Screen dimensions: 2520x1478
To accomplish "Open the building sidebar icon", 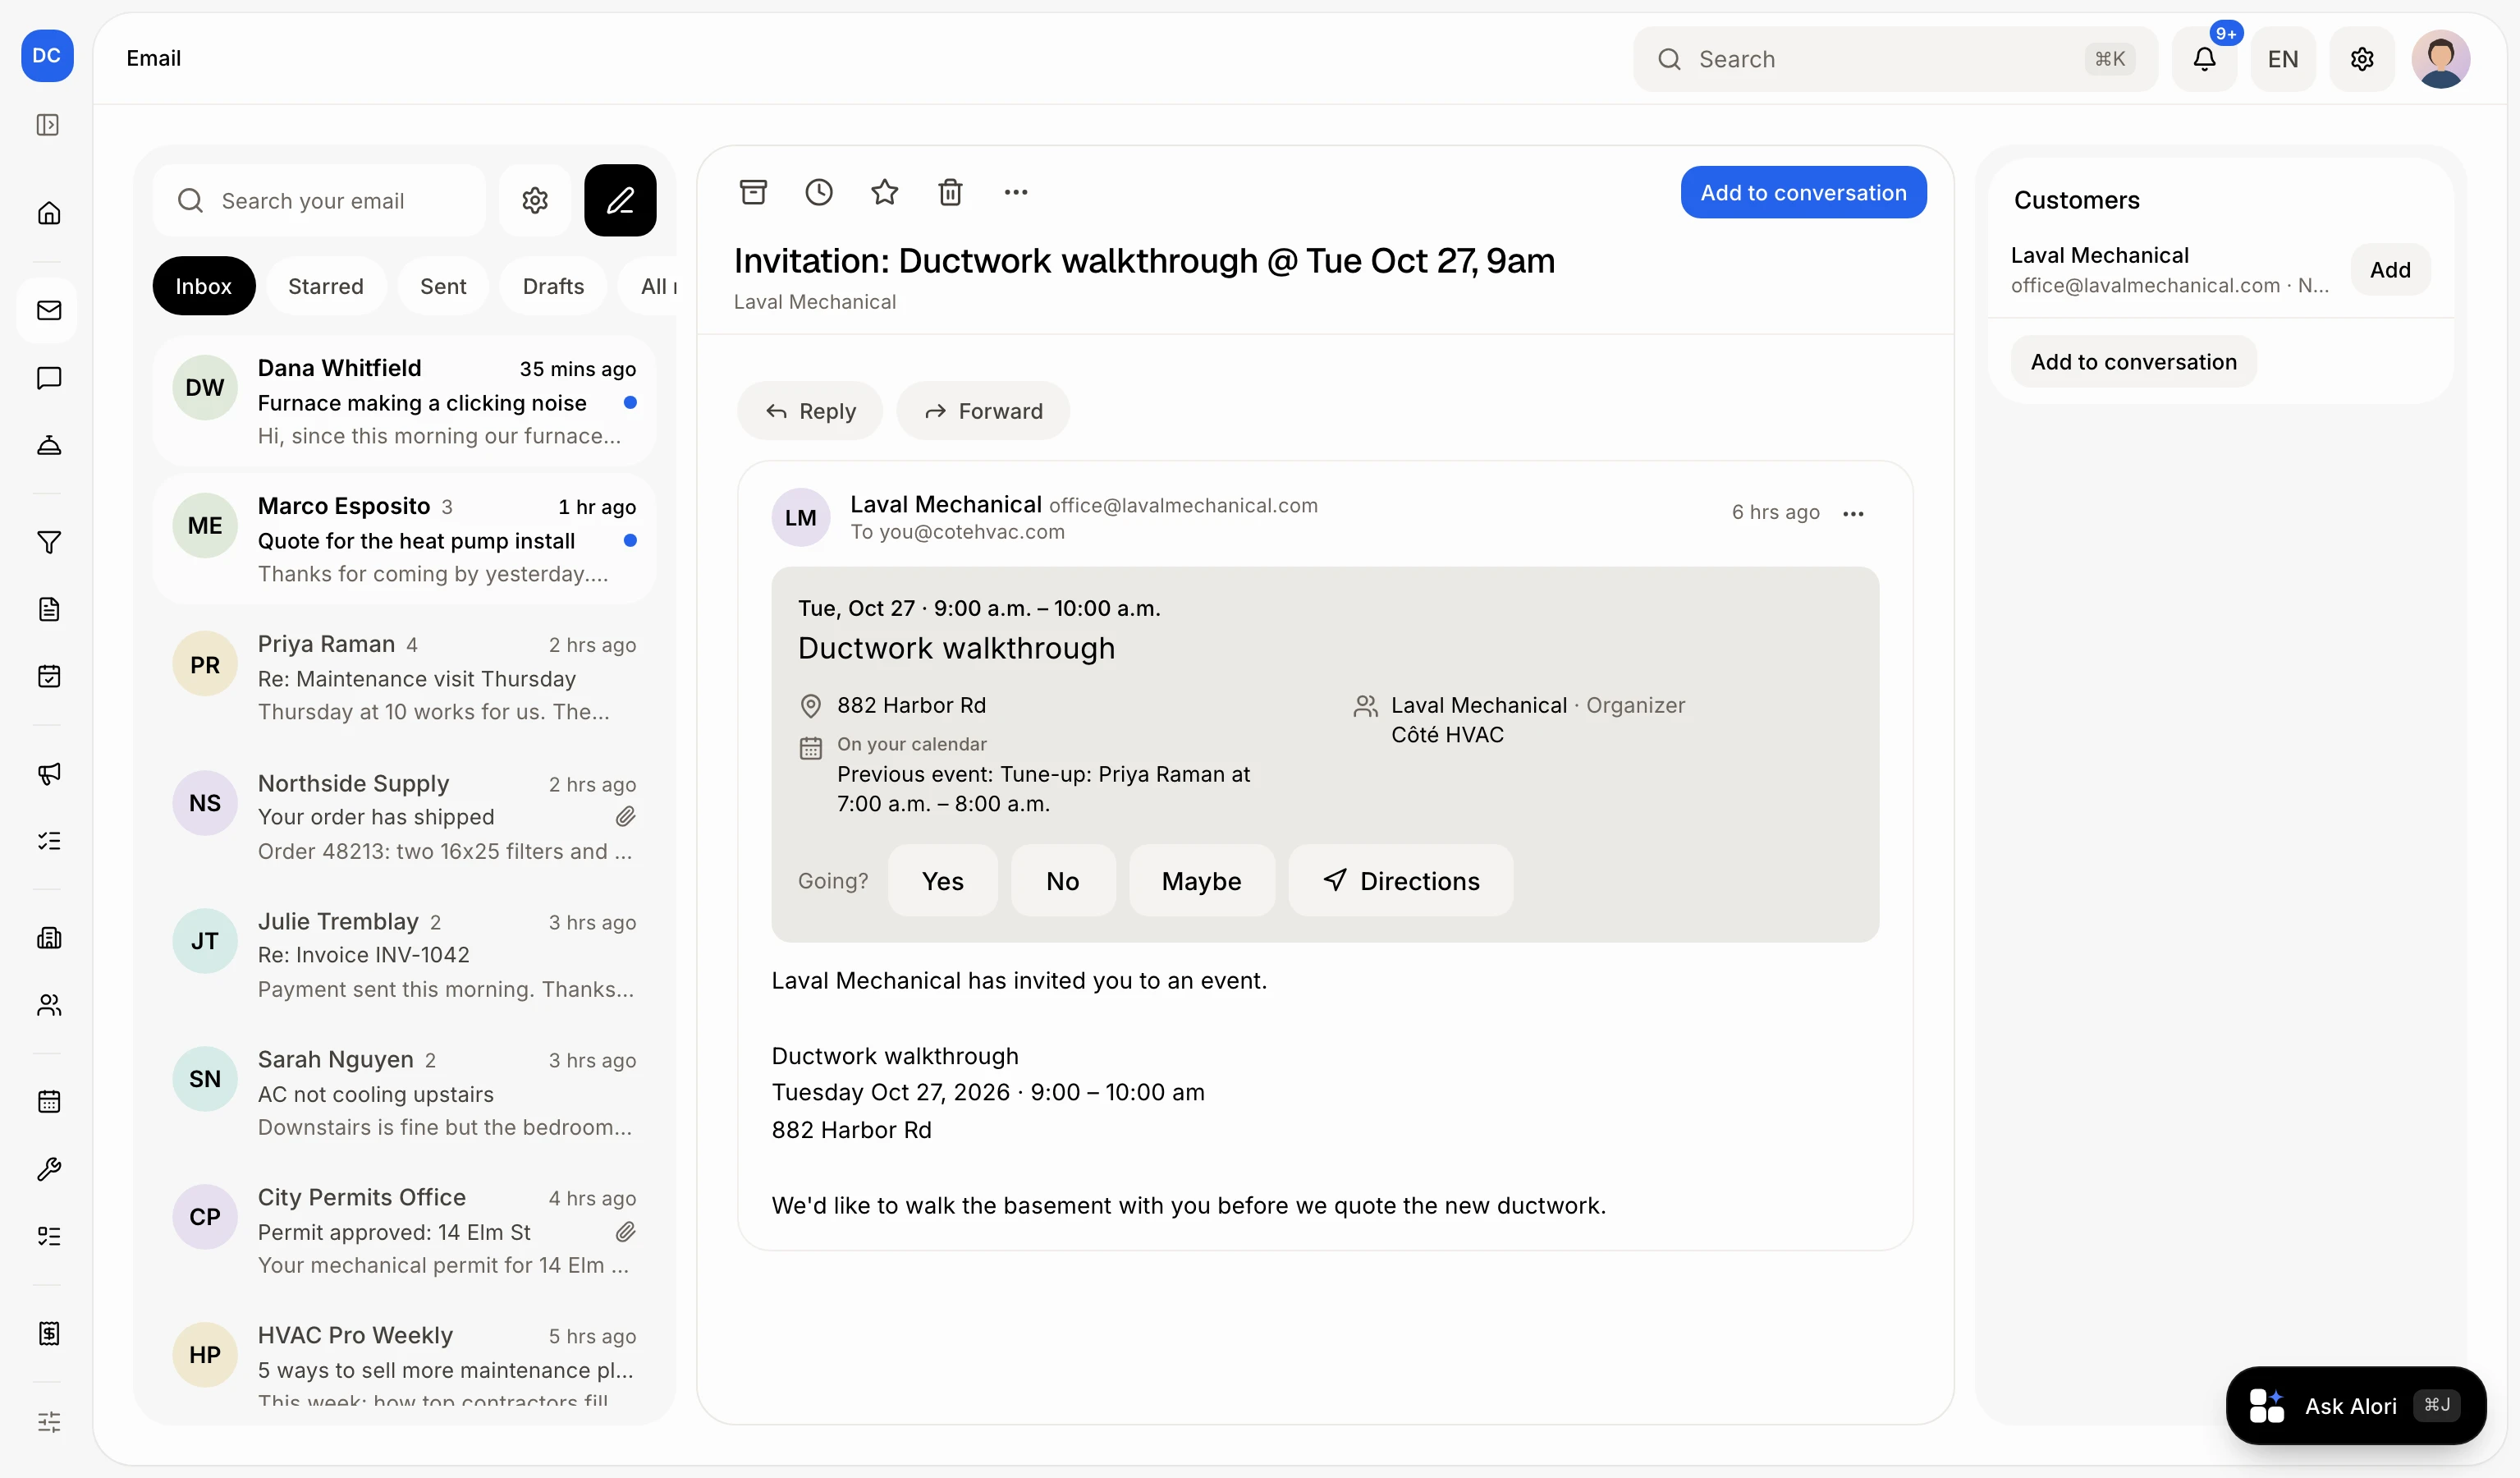I will (48, 938).
